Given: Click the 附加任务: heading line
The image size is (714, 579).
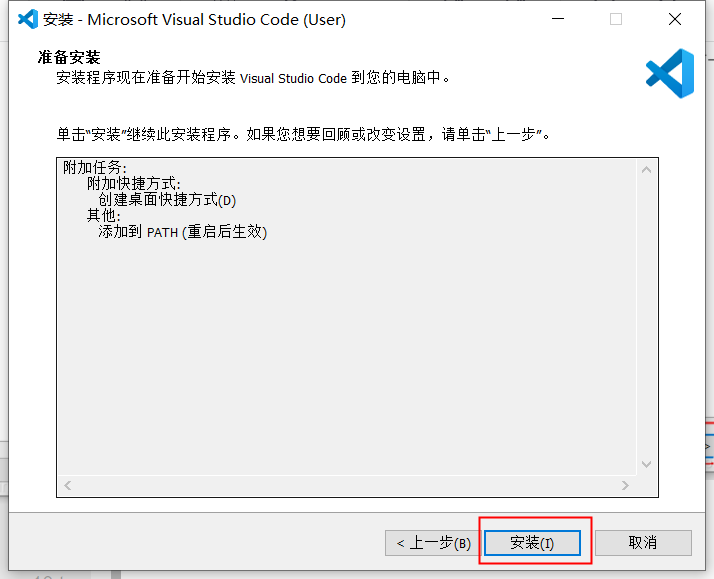Looking at the screenshot, I should [x=95, y=167].
